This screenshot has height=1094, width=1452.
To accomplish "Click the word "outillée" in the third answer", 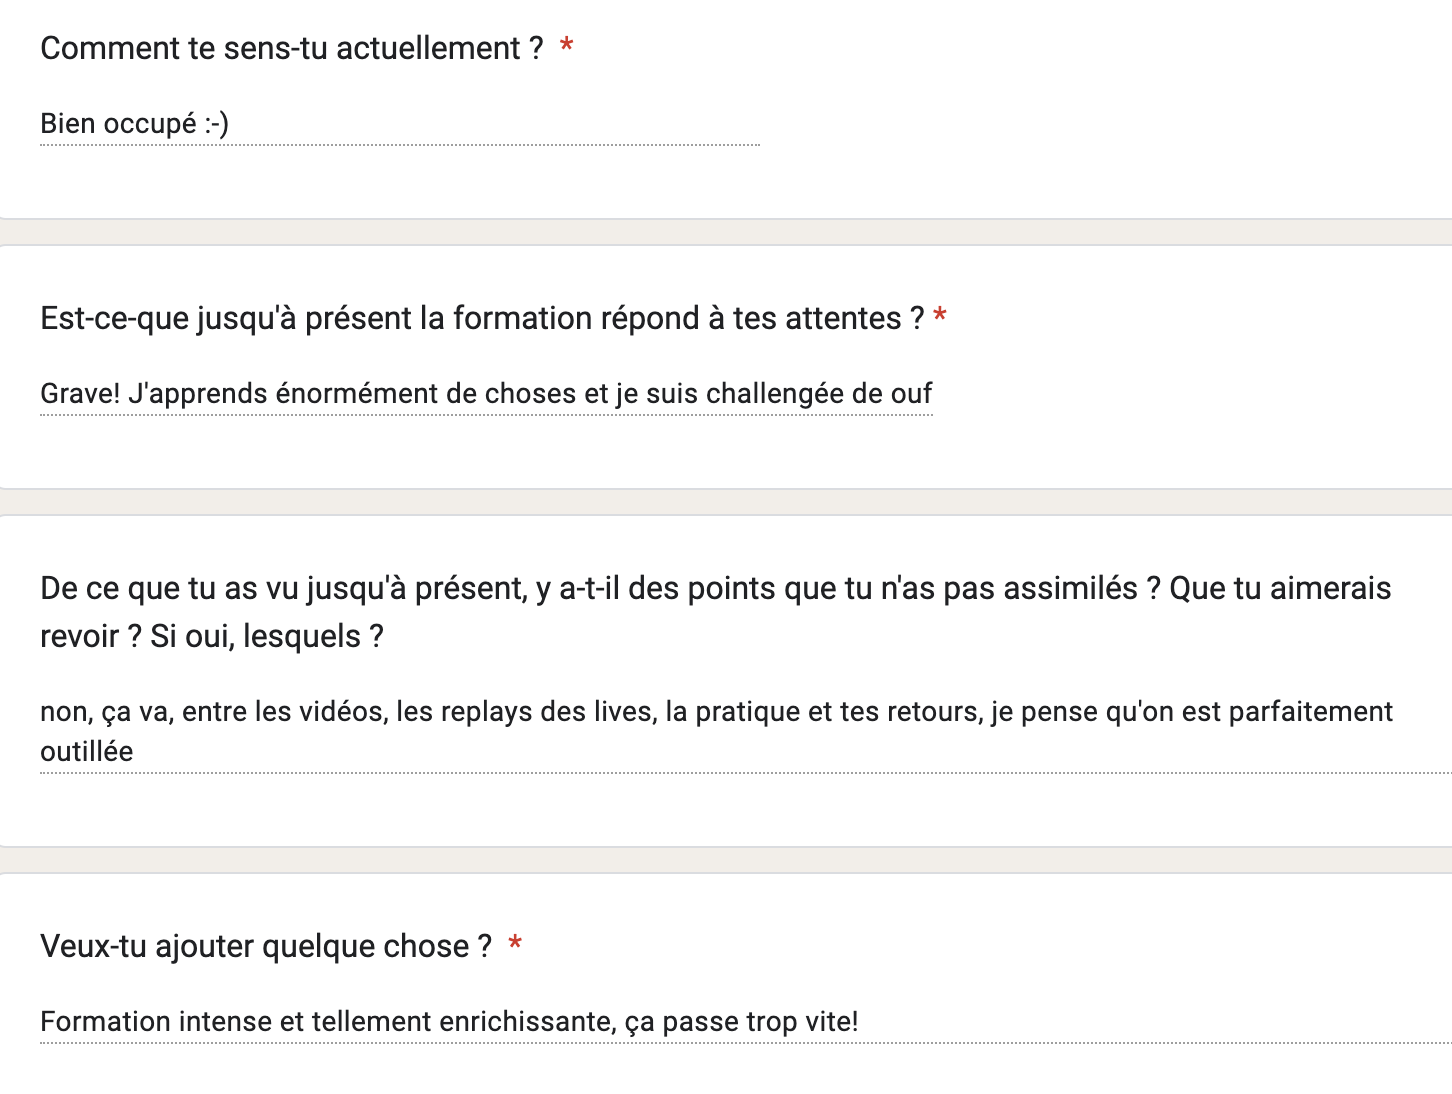I will 87,752.
